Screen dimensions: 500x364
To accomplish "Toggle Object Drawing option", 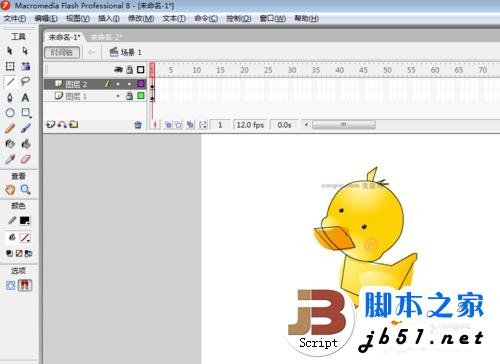I will pos(10,285).
